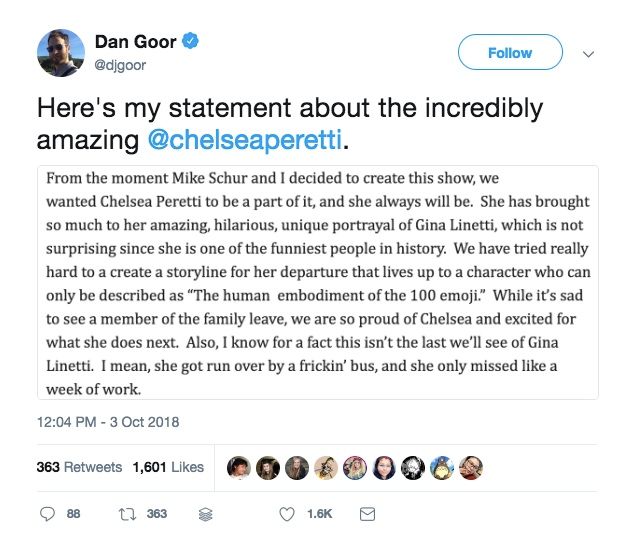Click the first liker avatar in row

tap(240, 466)
